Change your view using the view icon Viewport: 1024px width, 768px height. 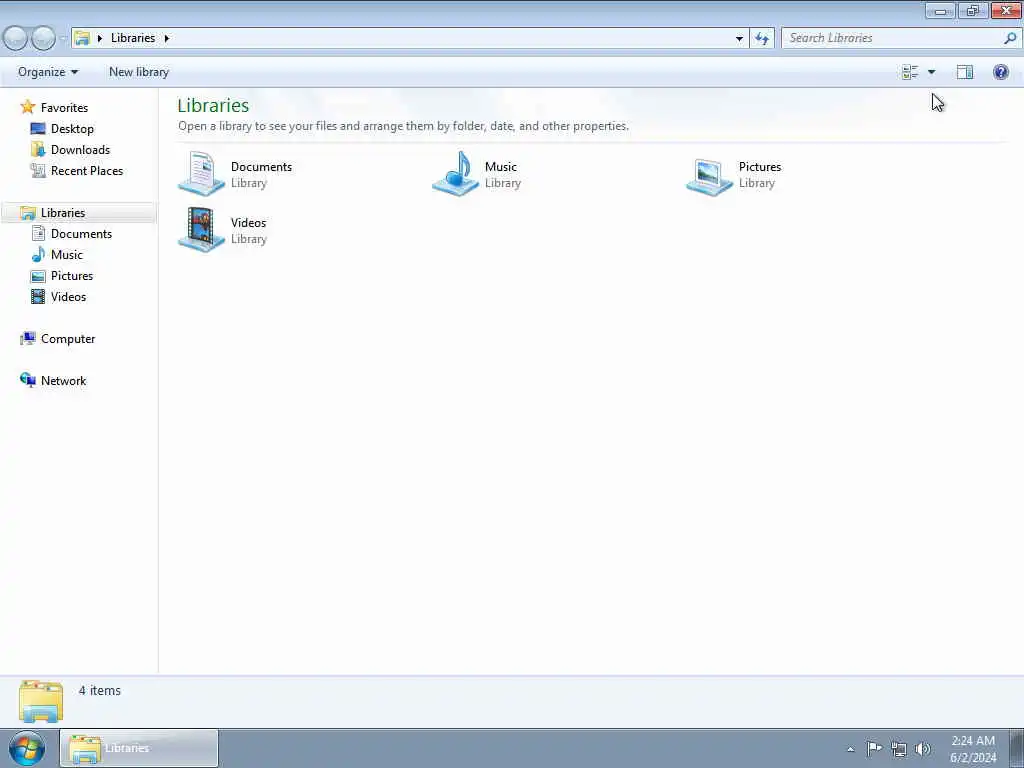coord(910,72)
